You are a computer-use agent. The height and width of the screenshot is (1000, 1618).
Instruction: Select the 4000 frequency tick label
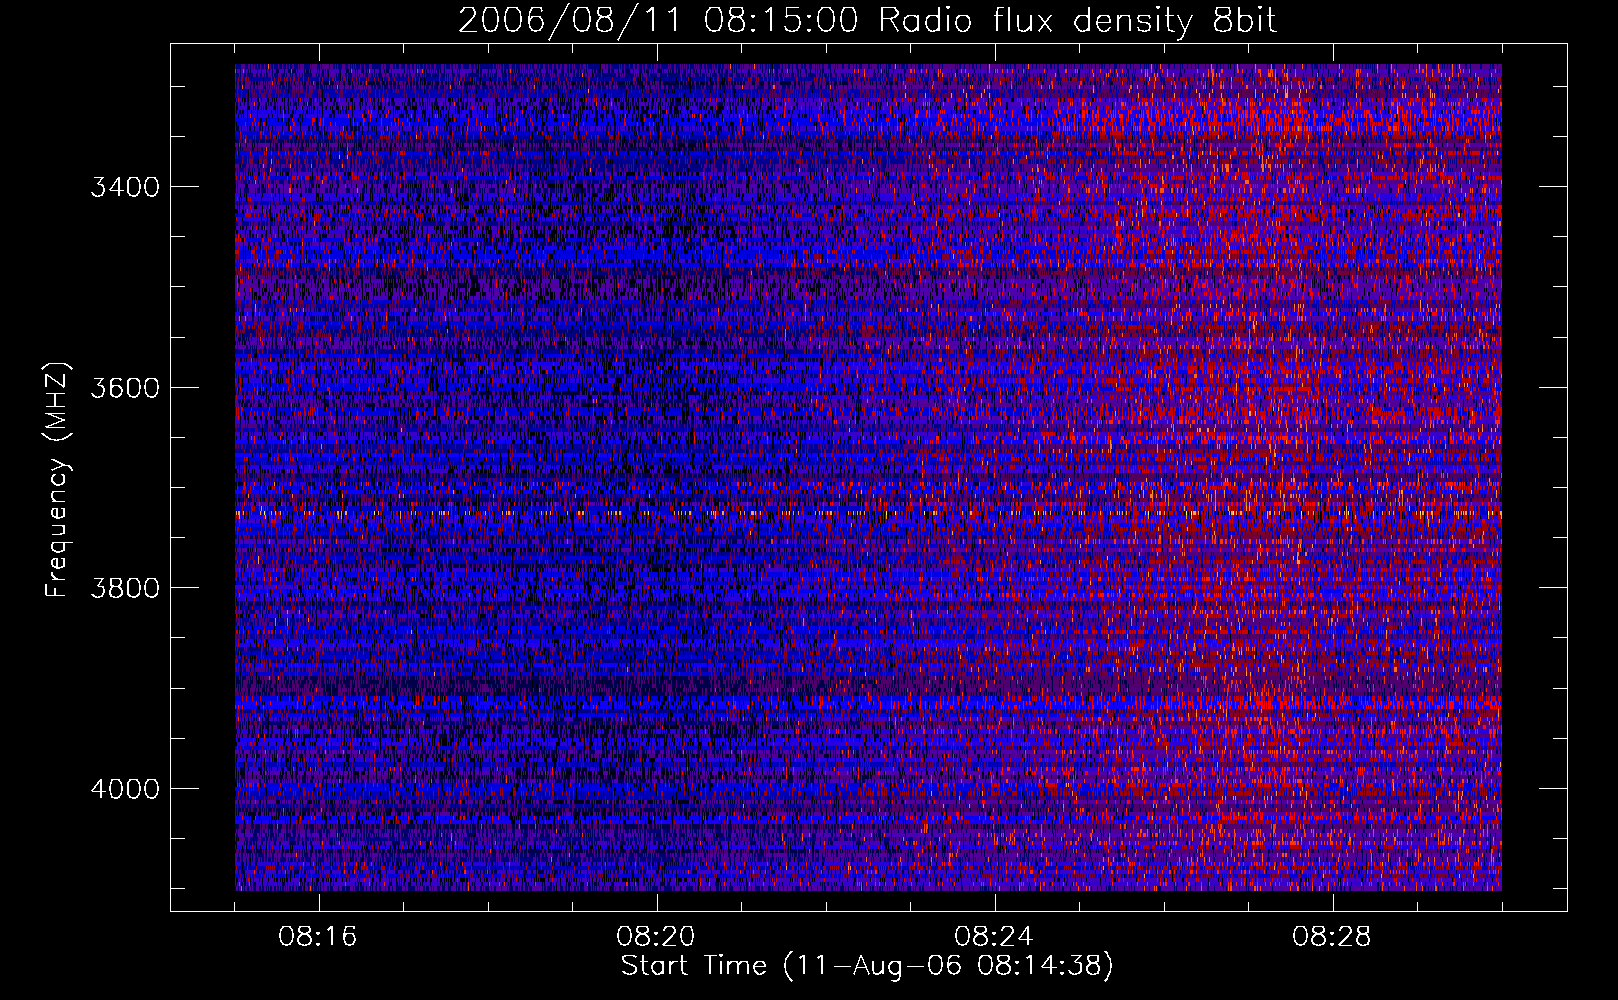tap(125, 788)
